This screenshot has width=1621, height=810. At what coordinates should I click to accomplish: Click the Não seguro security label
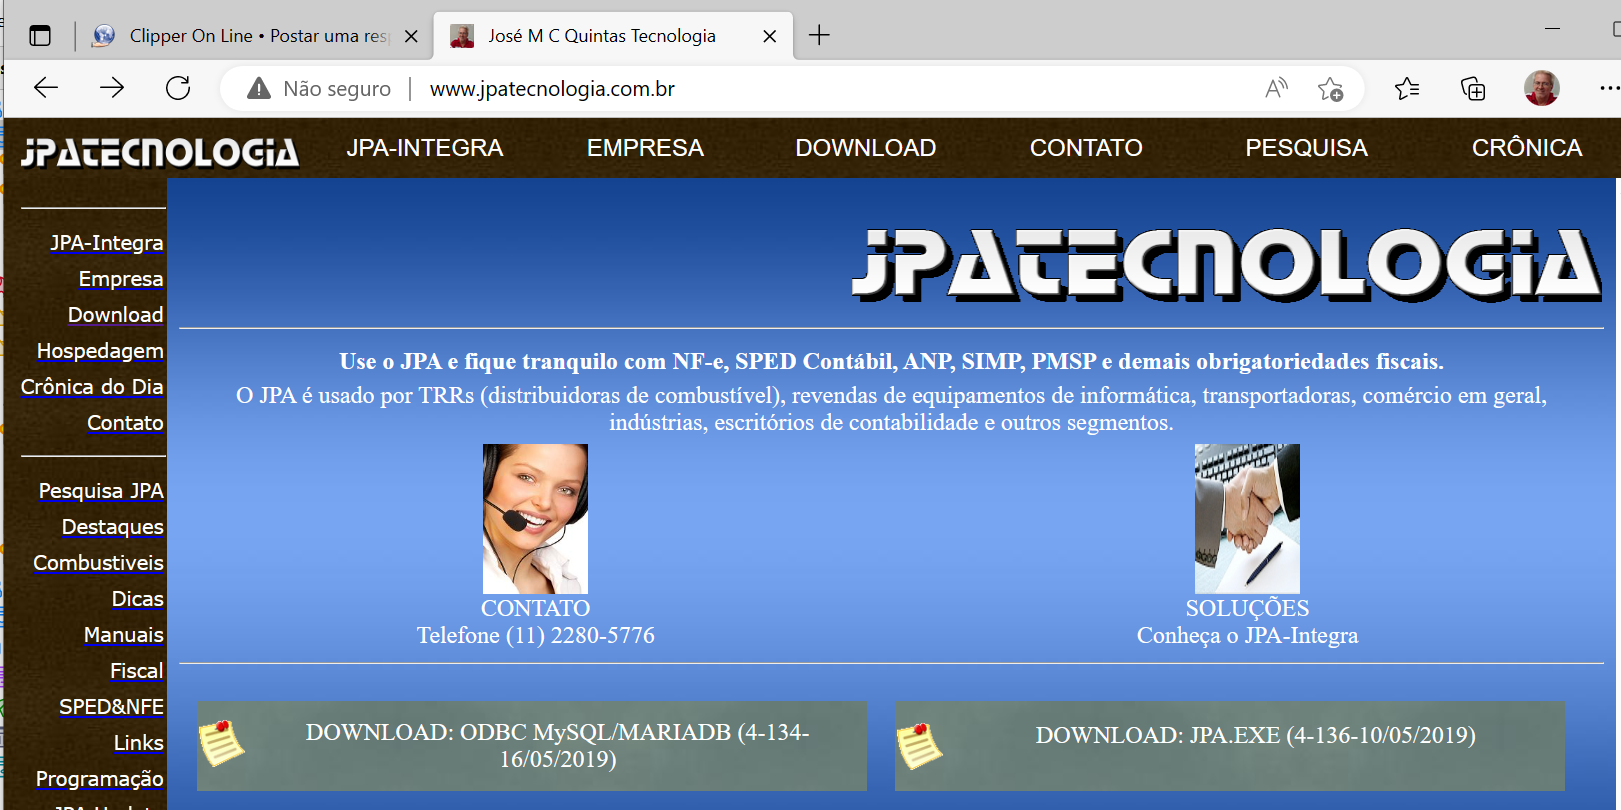tap(337, 89)
